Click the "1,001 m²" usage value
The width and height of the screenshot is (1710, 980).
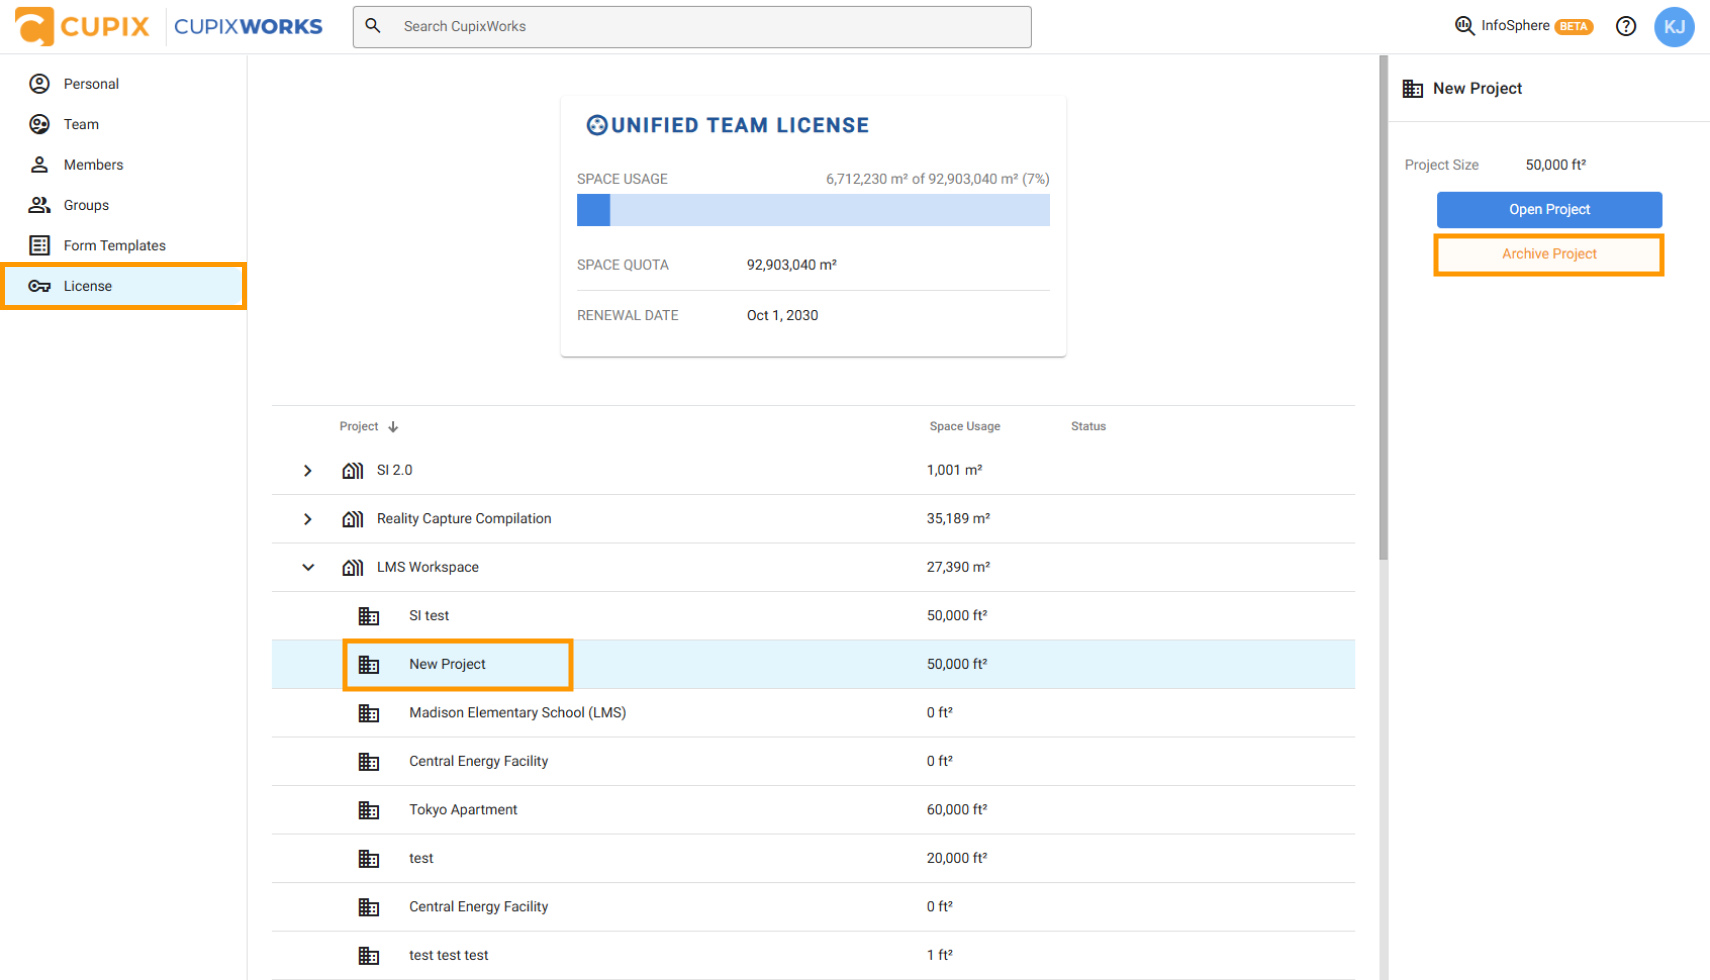[x=954, y=470]
